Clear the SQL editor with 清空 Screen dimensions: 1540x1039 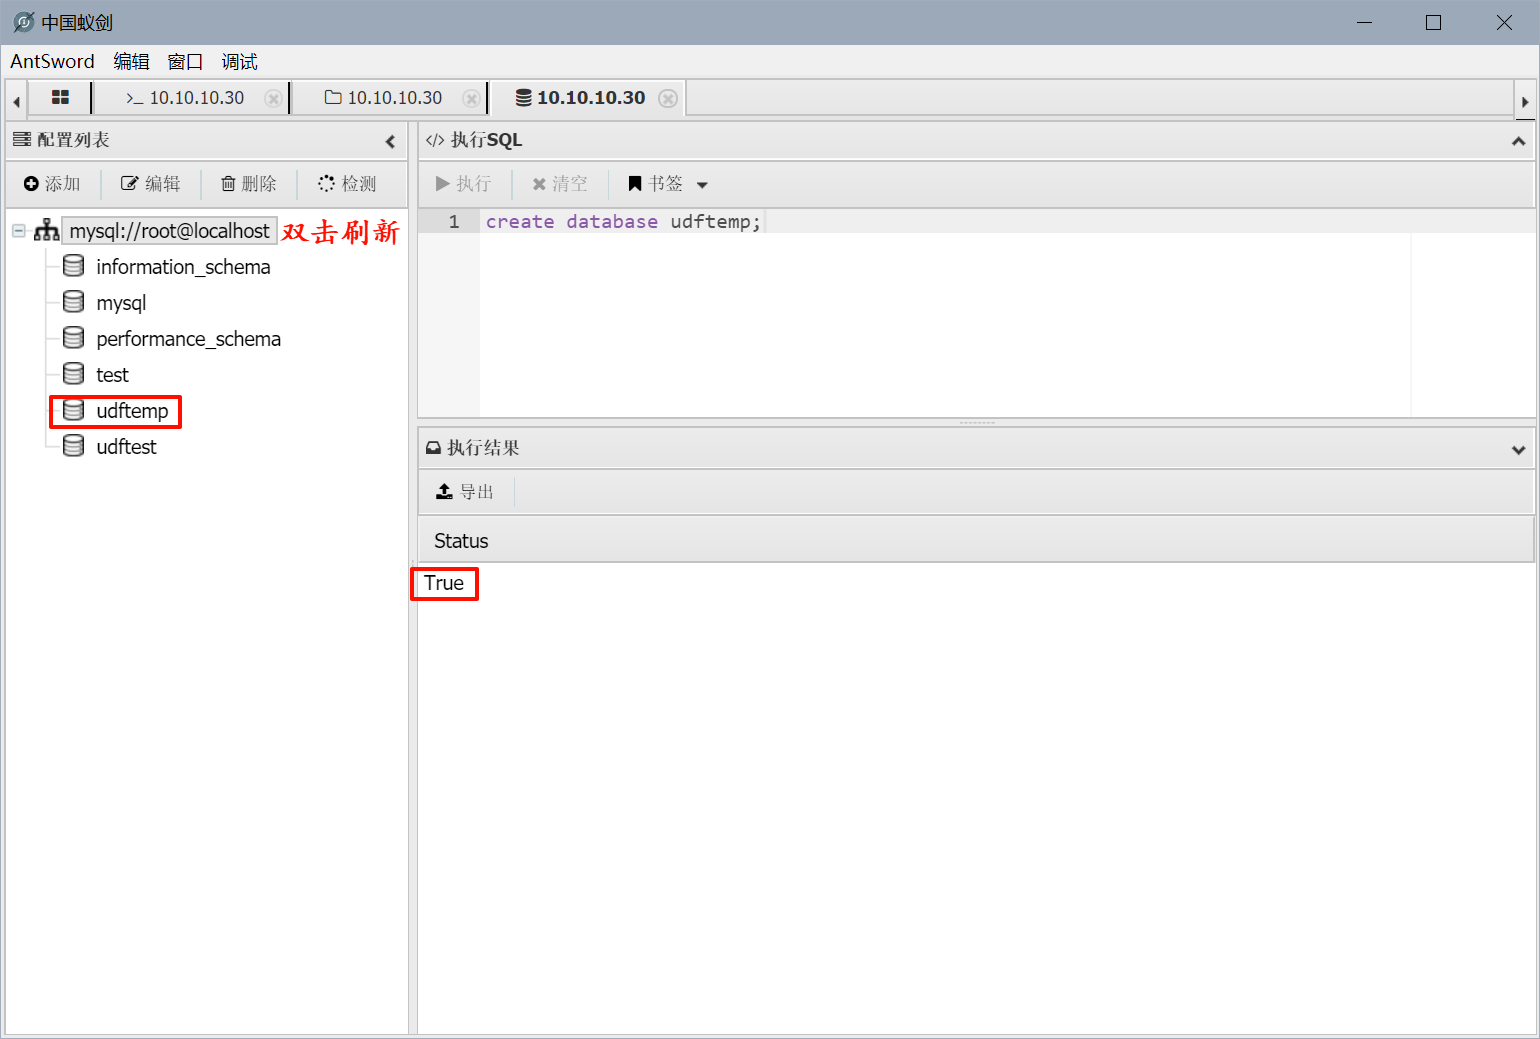click(560, 184)
